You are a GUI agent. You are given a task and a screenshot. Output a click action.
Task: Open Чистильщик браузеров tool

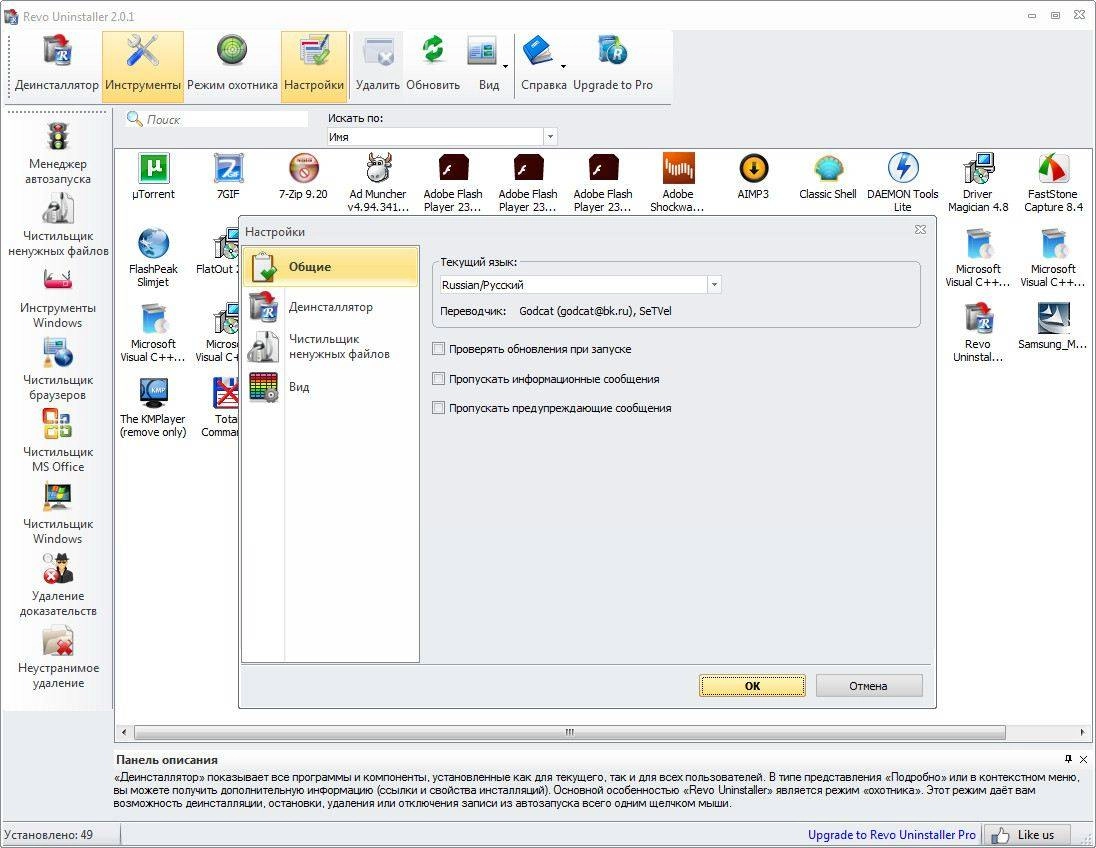pos(58,369)
